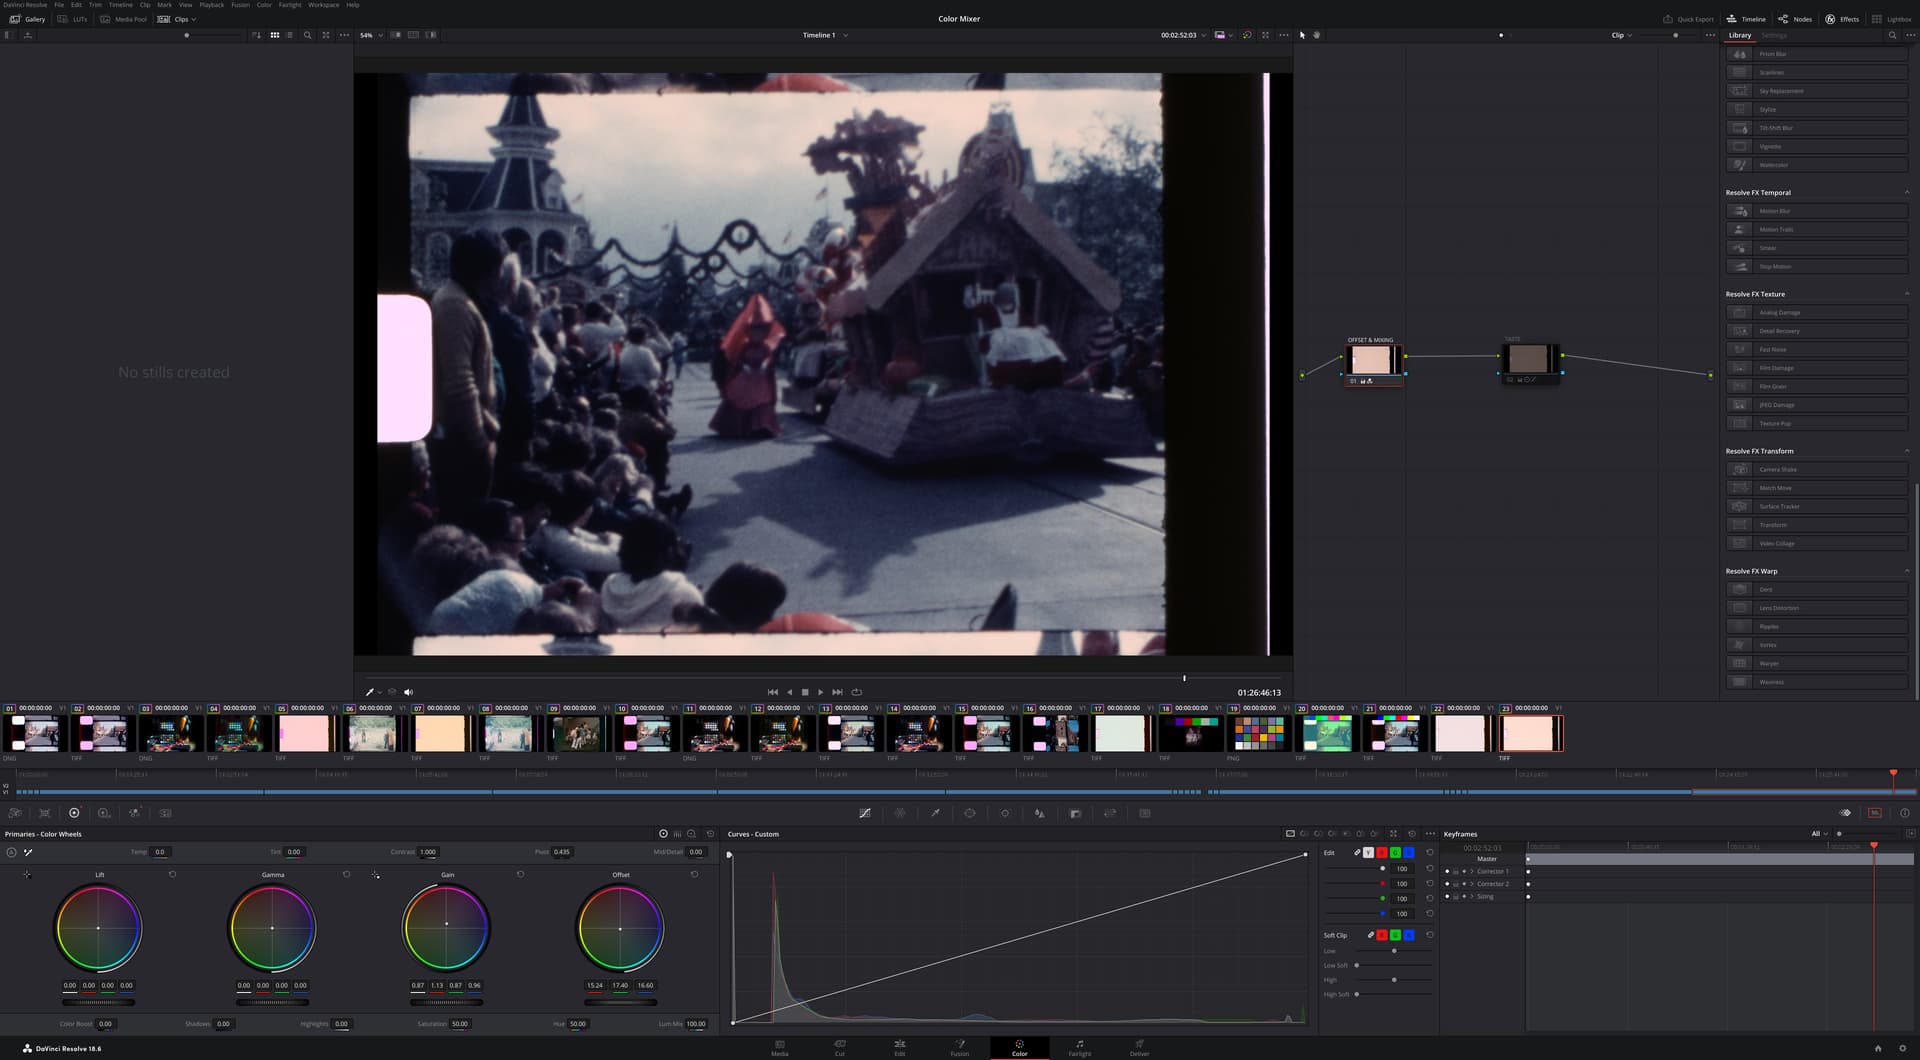Open Clip mode dropdown in node editor
The height and width of the screenshot is (1060, 1920).
click(x=1621, y=35)
